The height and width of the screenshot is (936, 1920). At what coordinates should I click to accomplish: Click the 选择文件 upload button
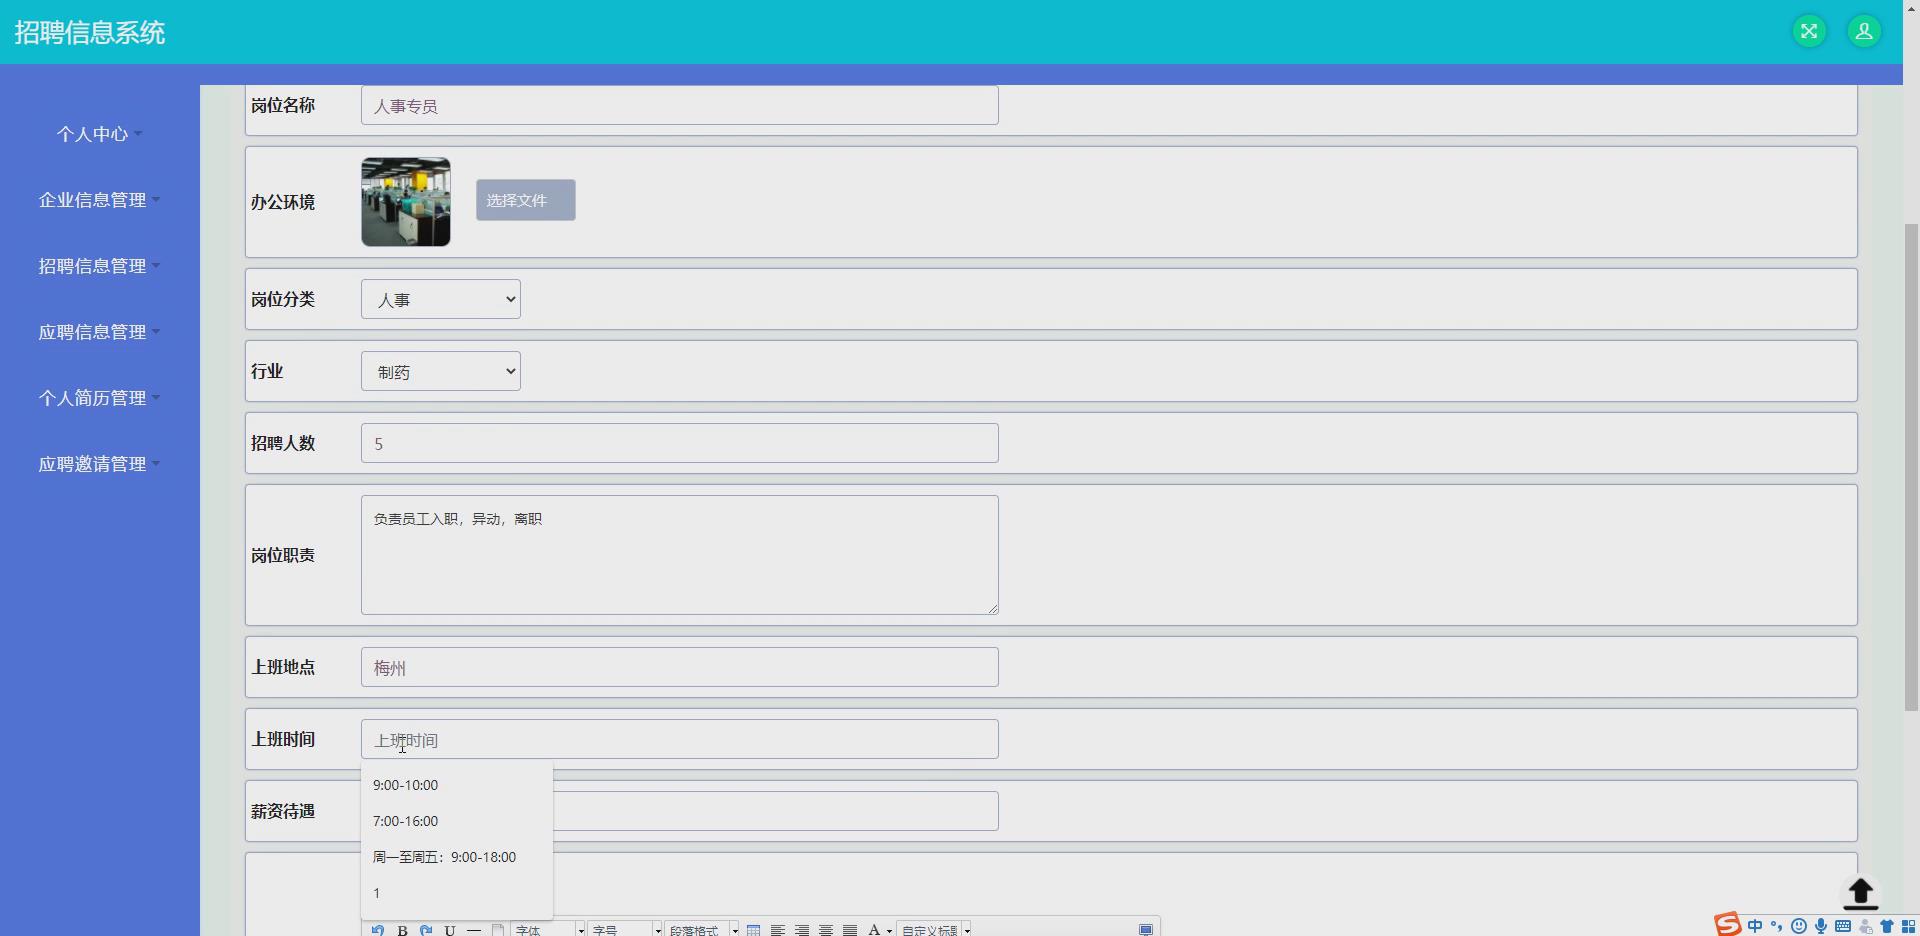click(x=526, y=200)
